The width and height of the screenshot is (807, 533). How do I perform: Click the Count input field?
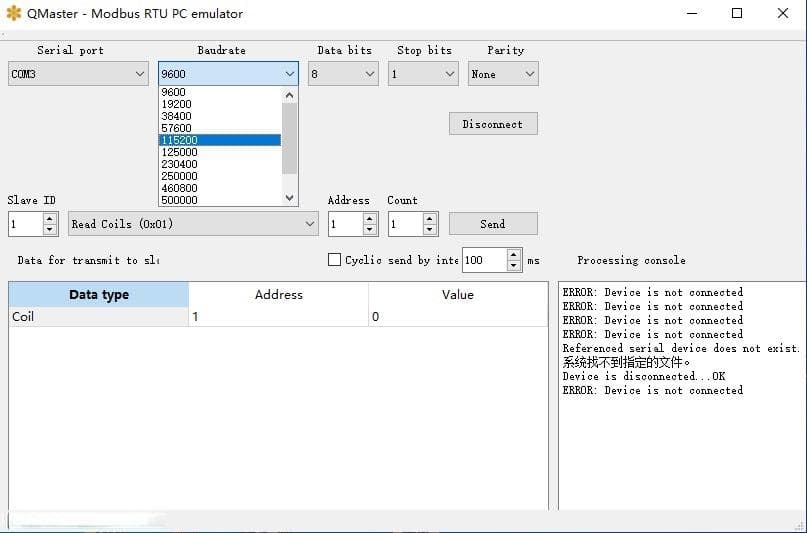pyautogui.click(x=406, y=224)
